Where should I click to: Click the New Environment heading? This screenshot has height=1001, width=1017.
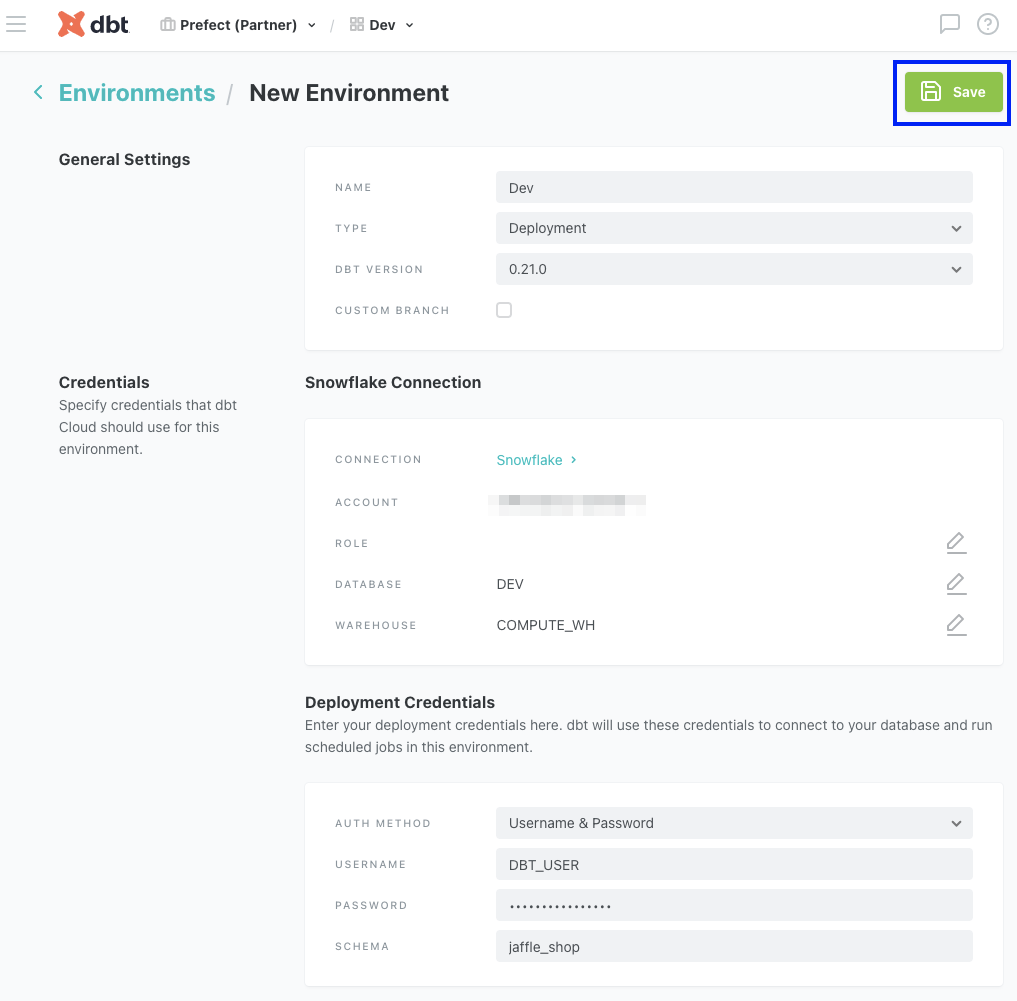(349, 93)
